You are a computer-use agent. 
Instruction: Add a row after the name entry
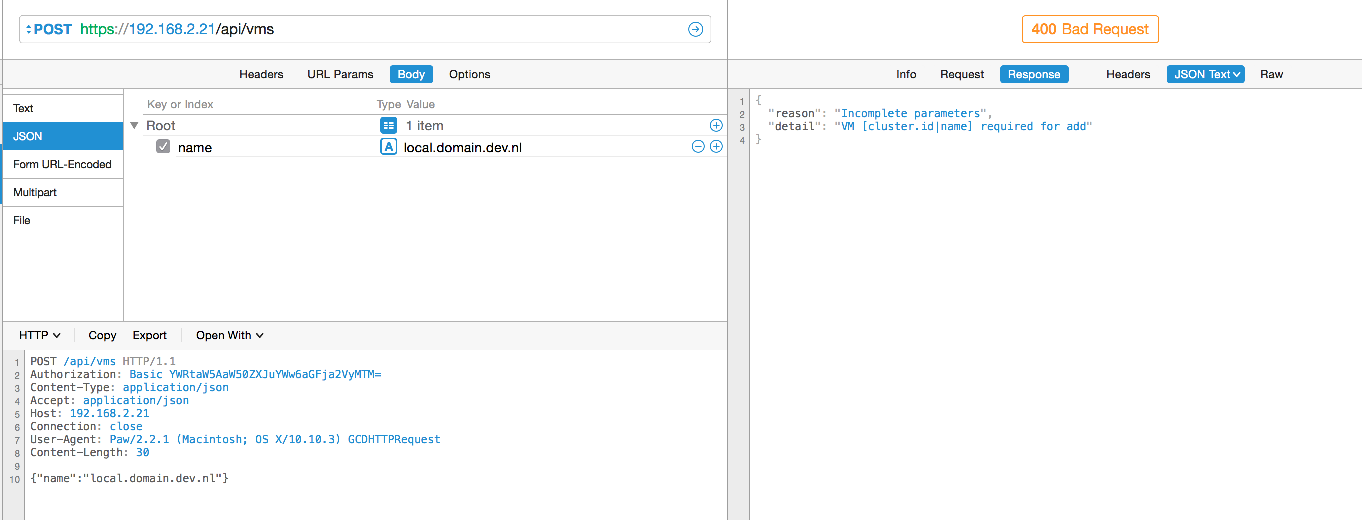point(716,147)
